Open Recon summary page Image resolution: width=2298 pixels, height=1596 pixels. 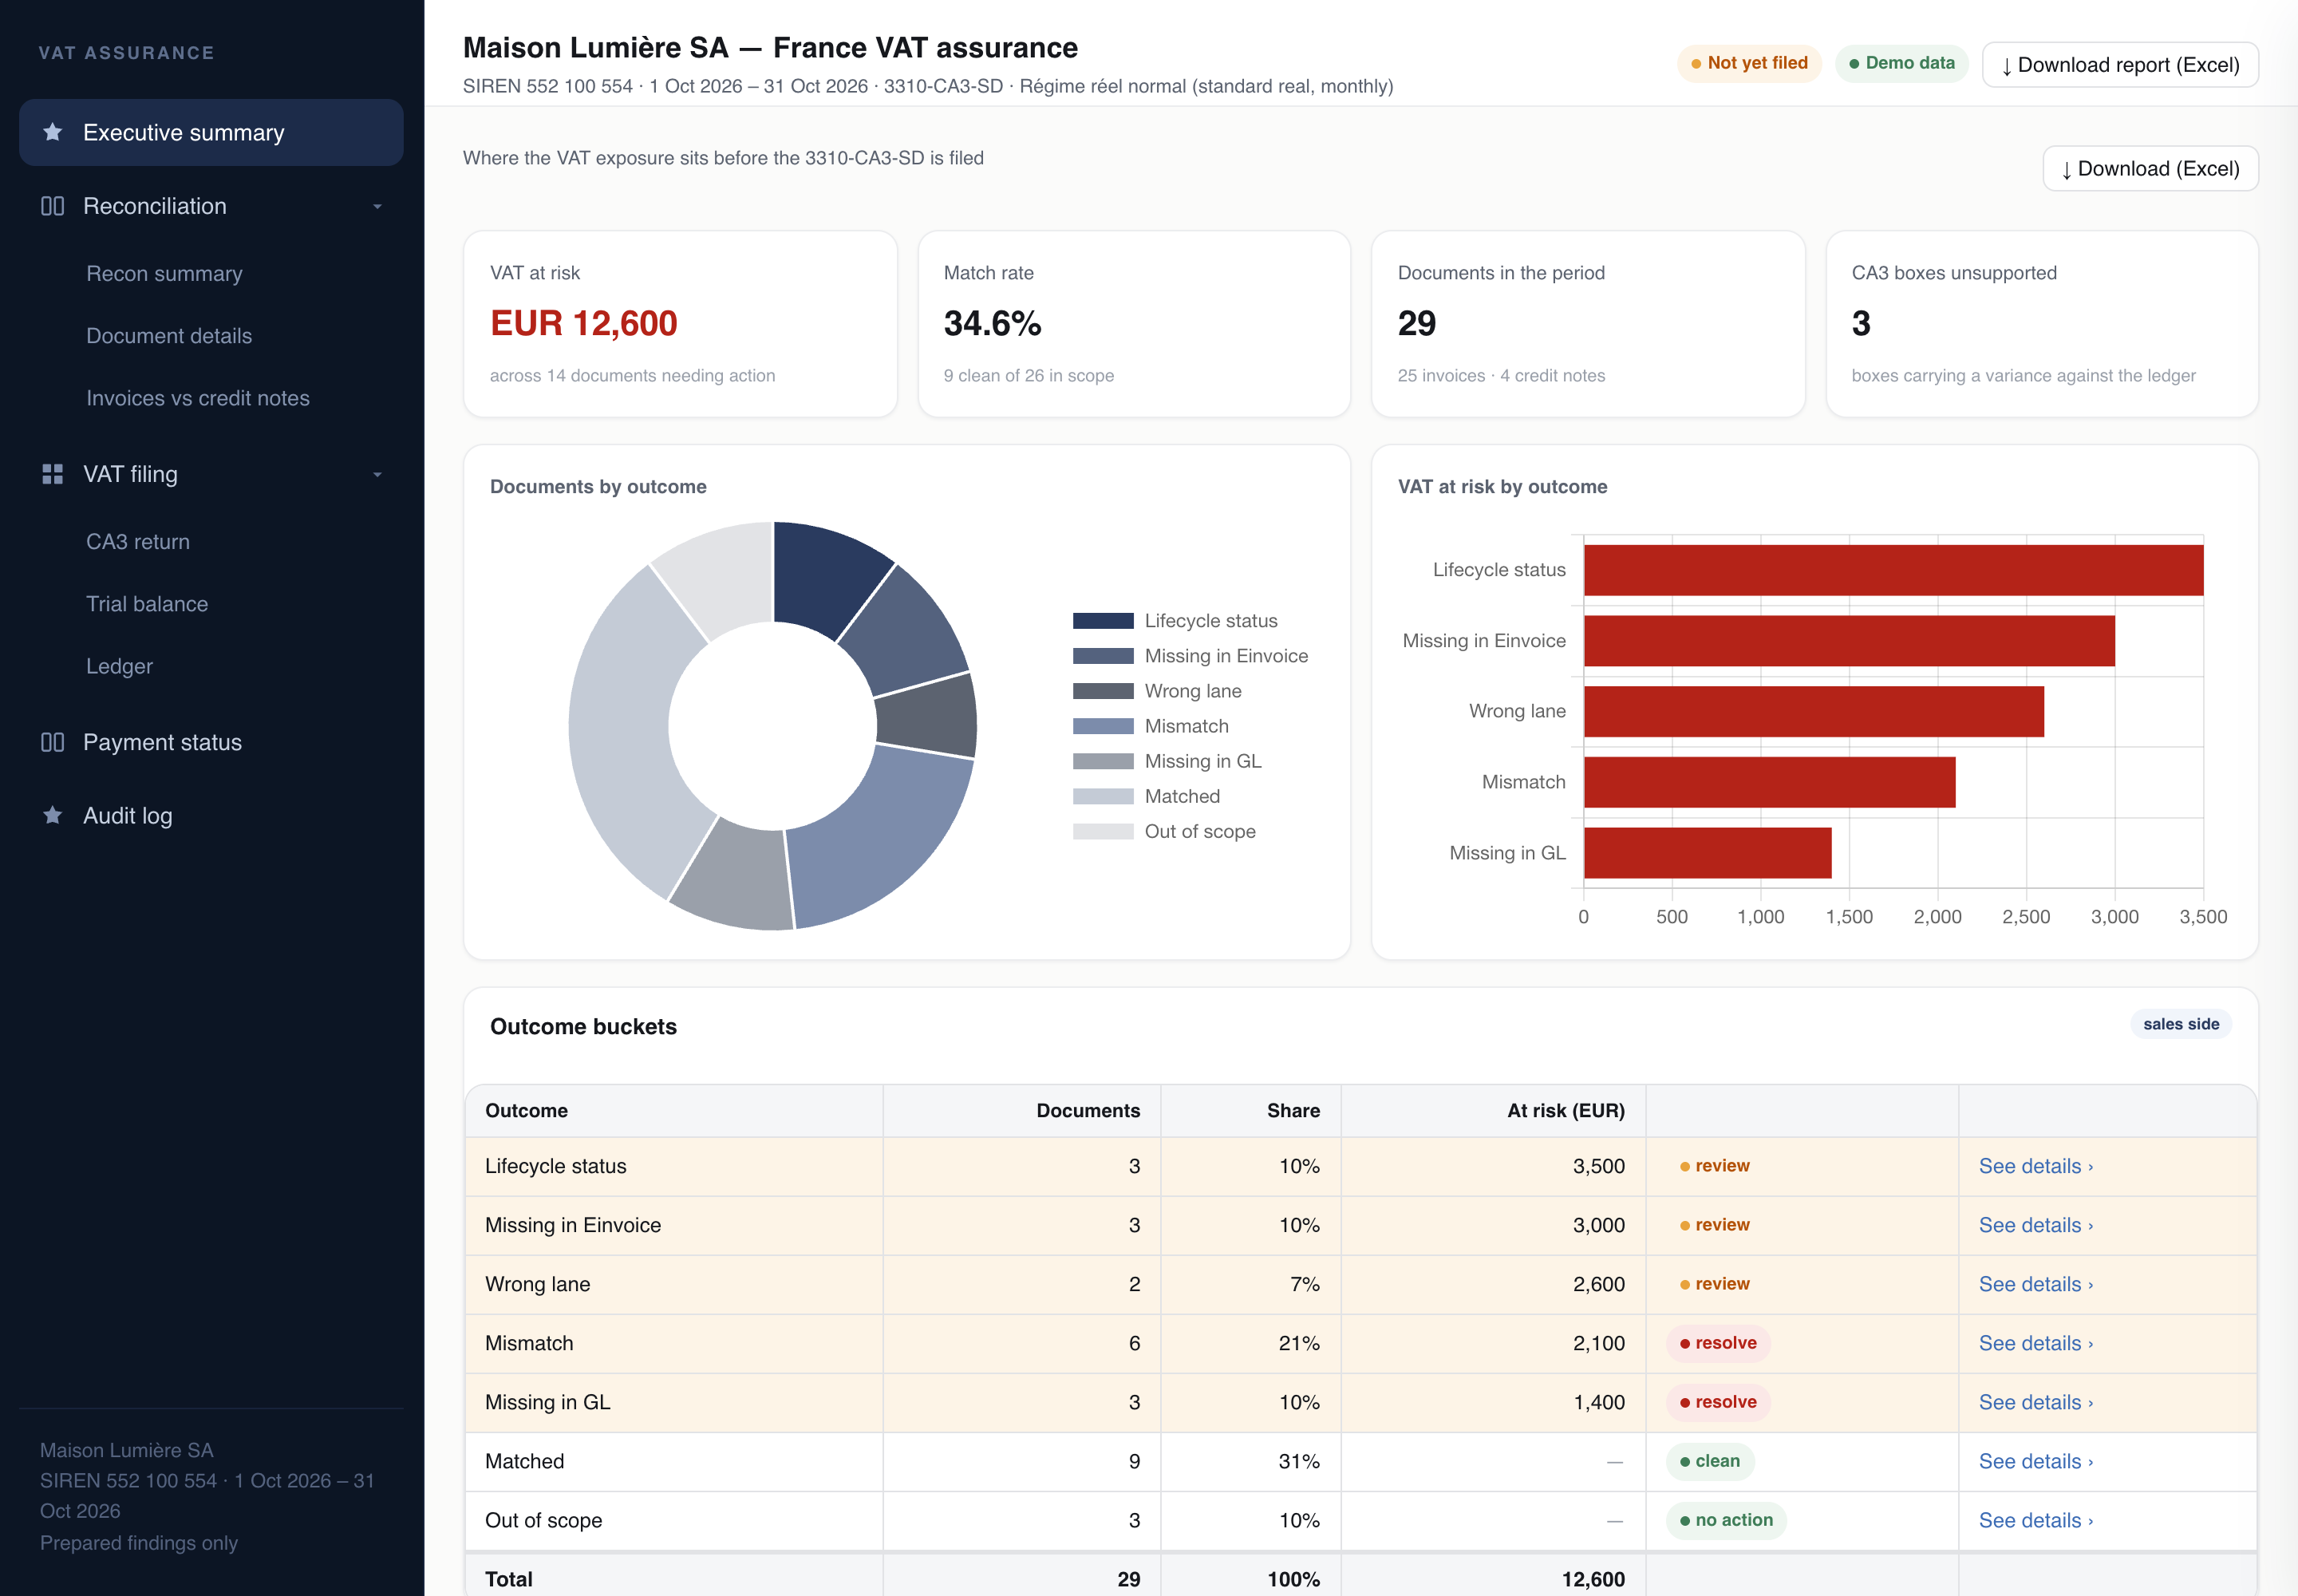[164, 274]
